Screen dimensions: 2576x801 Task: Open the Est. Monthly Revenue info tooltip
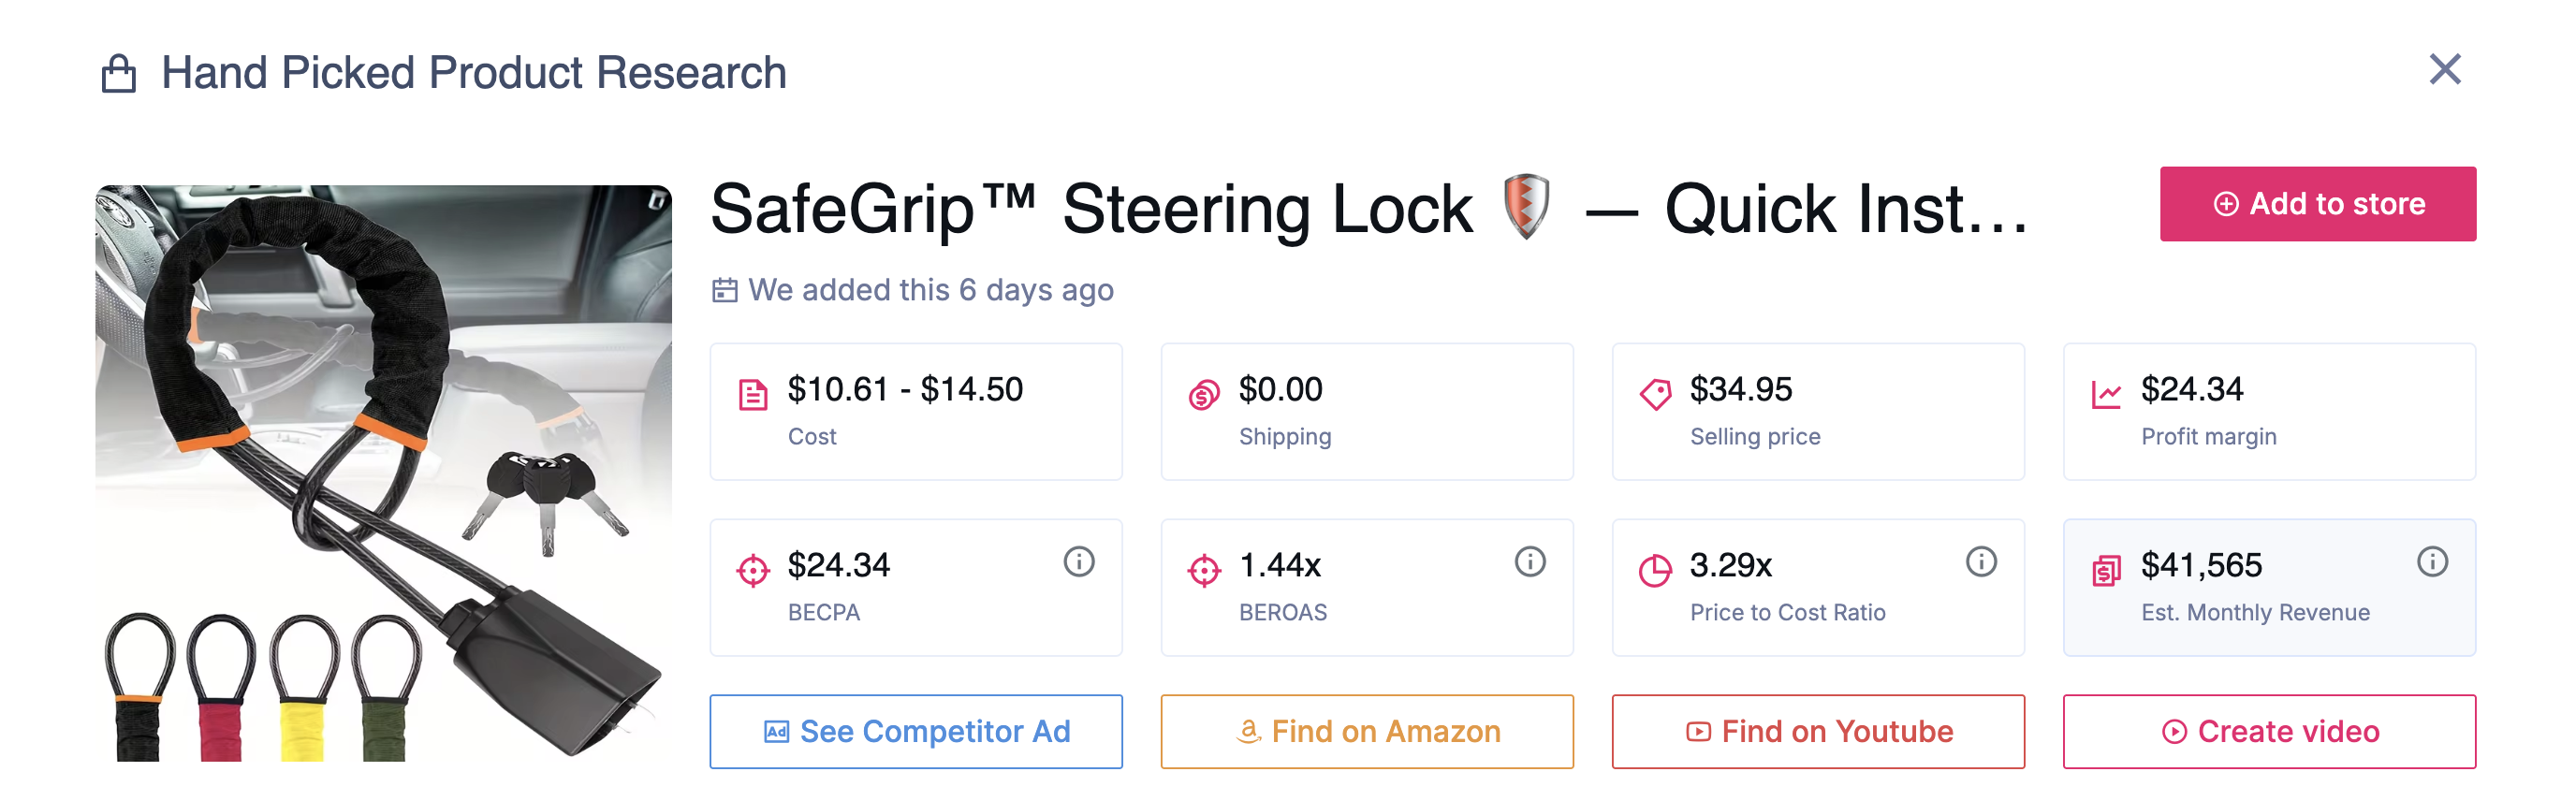point(2434,562)
